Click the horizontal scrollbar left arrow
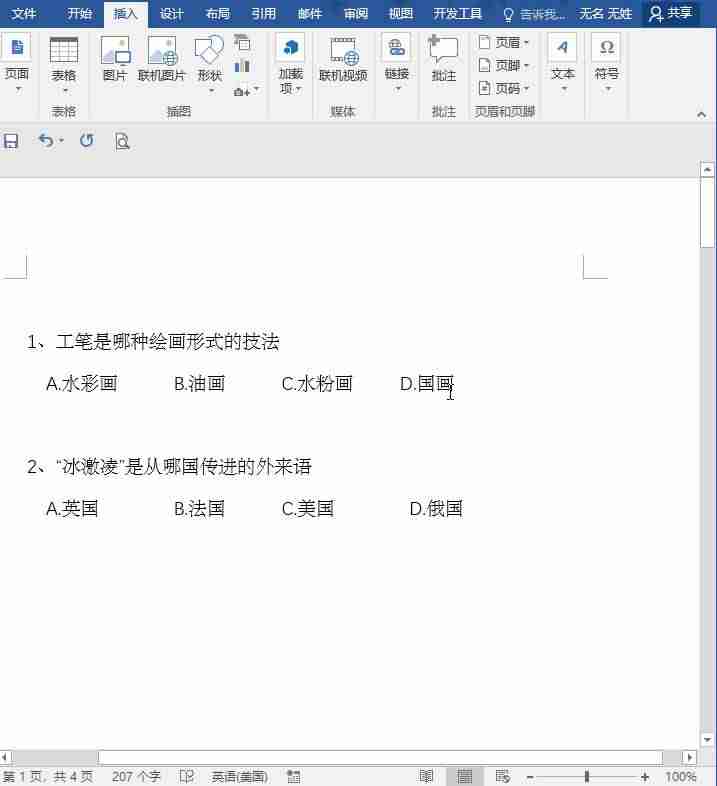Viewport: 717px width, 786px height. pyautogui.click(x=5, y=757)
